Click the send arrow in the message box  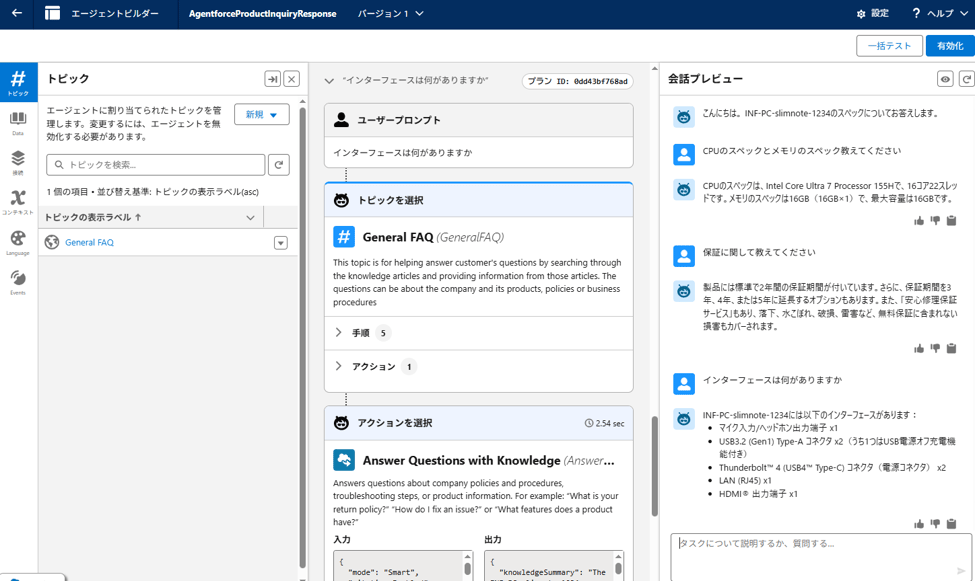click(x=961, y=570)
